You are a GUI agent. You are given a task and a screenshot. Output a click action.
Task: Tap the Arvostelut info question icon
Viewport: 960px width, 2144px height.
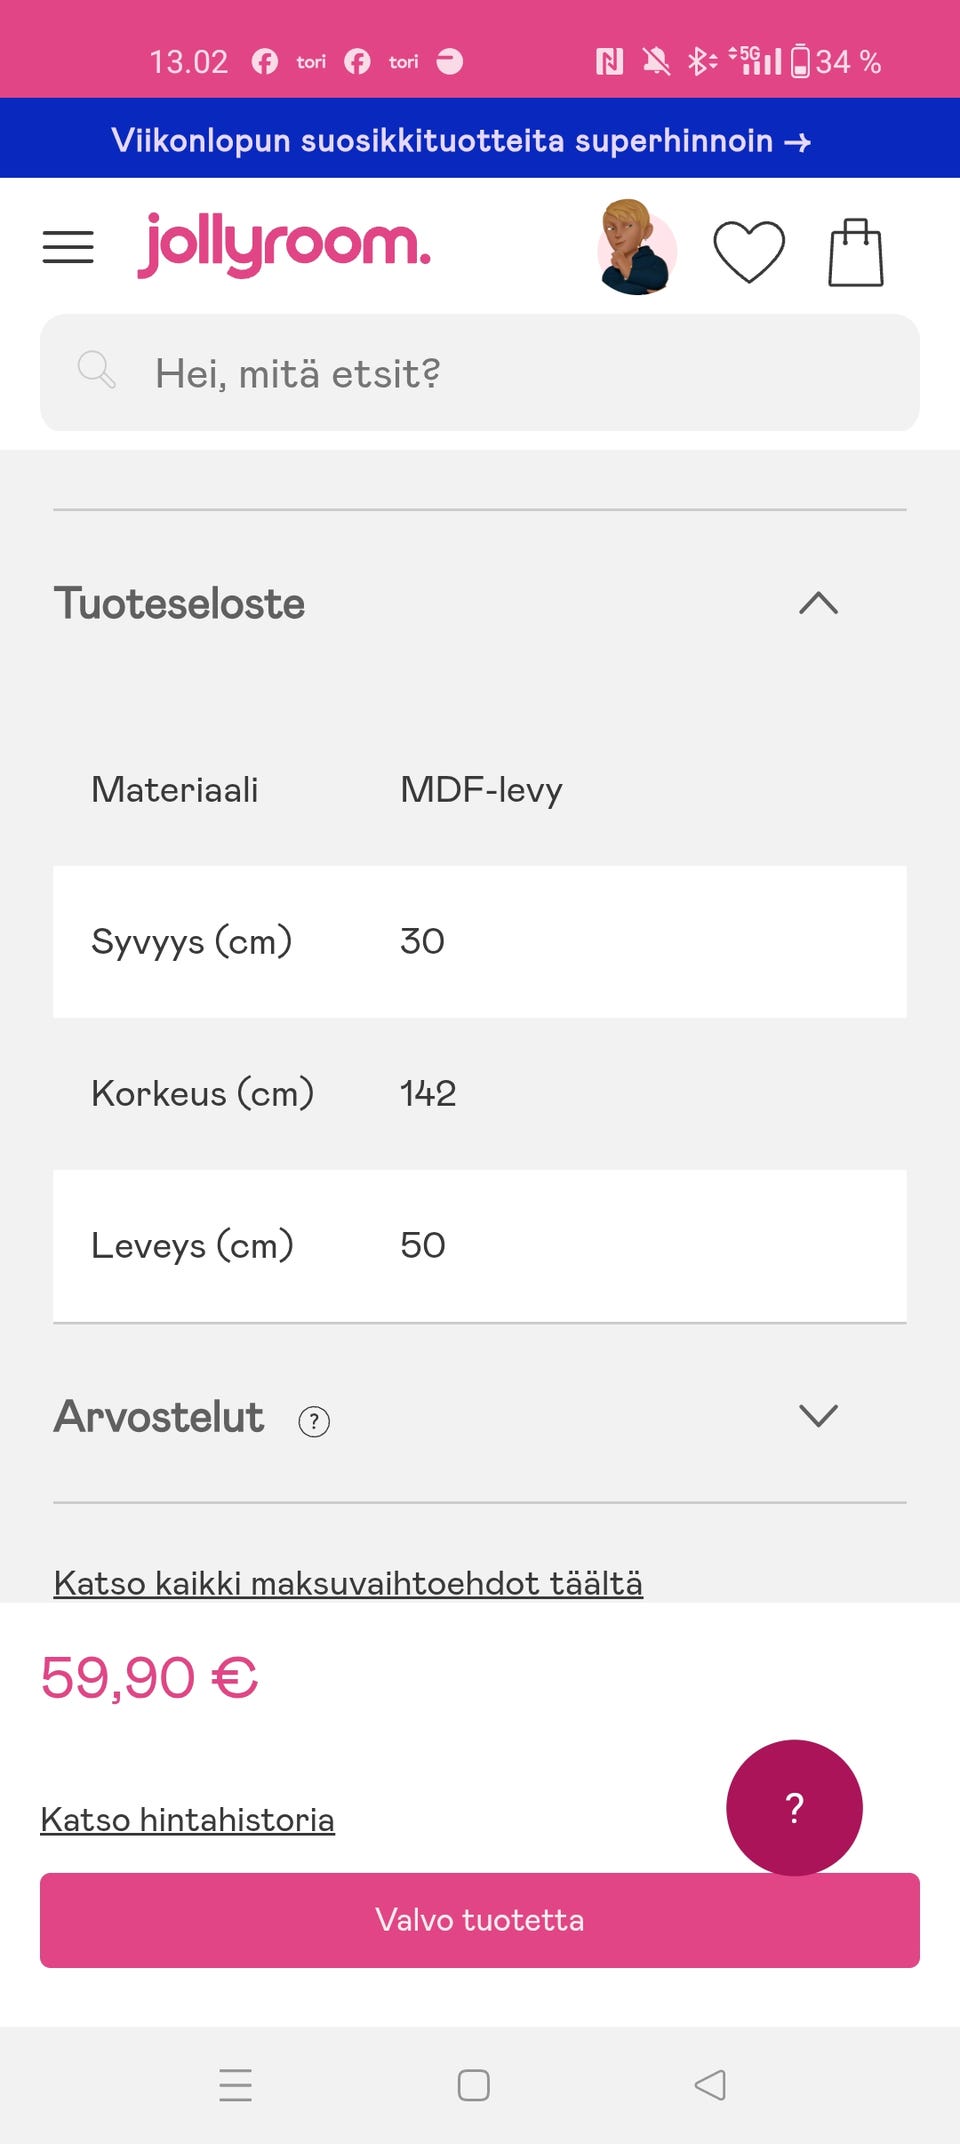click(314, 1421)
